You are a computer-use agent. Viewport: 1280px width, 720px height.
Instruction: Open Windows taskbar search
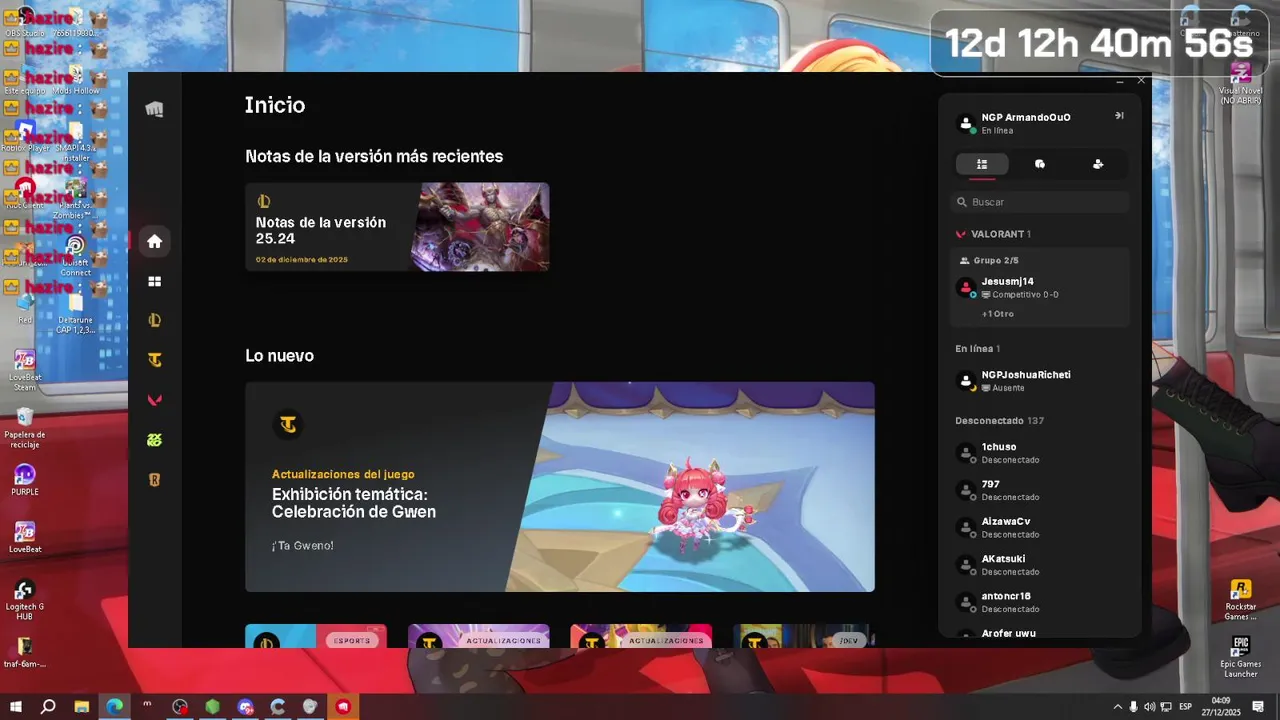[x=48, y=707]
